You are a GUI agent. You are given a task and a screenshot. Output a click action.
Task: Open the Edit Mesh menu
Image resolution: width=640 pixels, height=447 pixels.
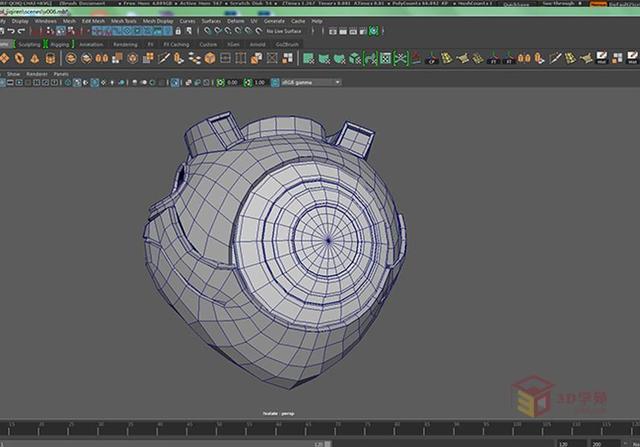pos(93,21)
